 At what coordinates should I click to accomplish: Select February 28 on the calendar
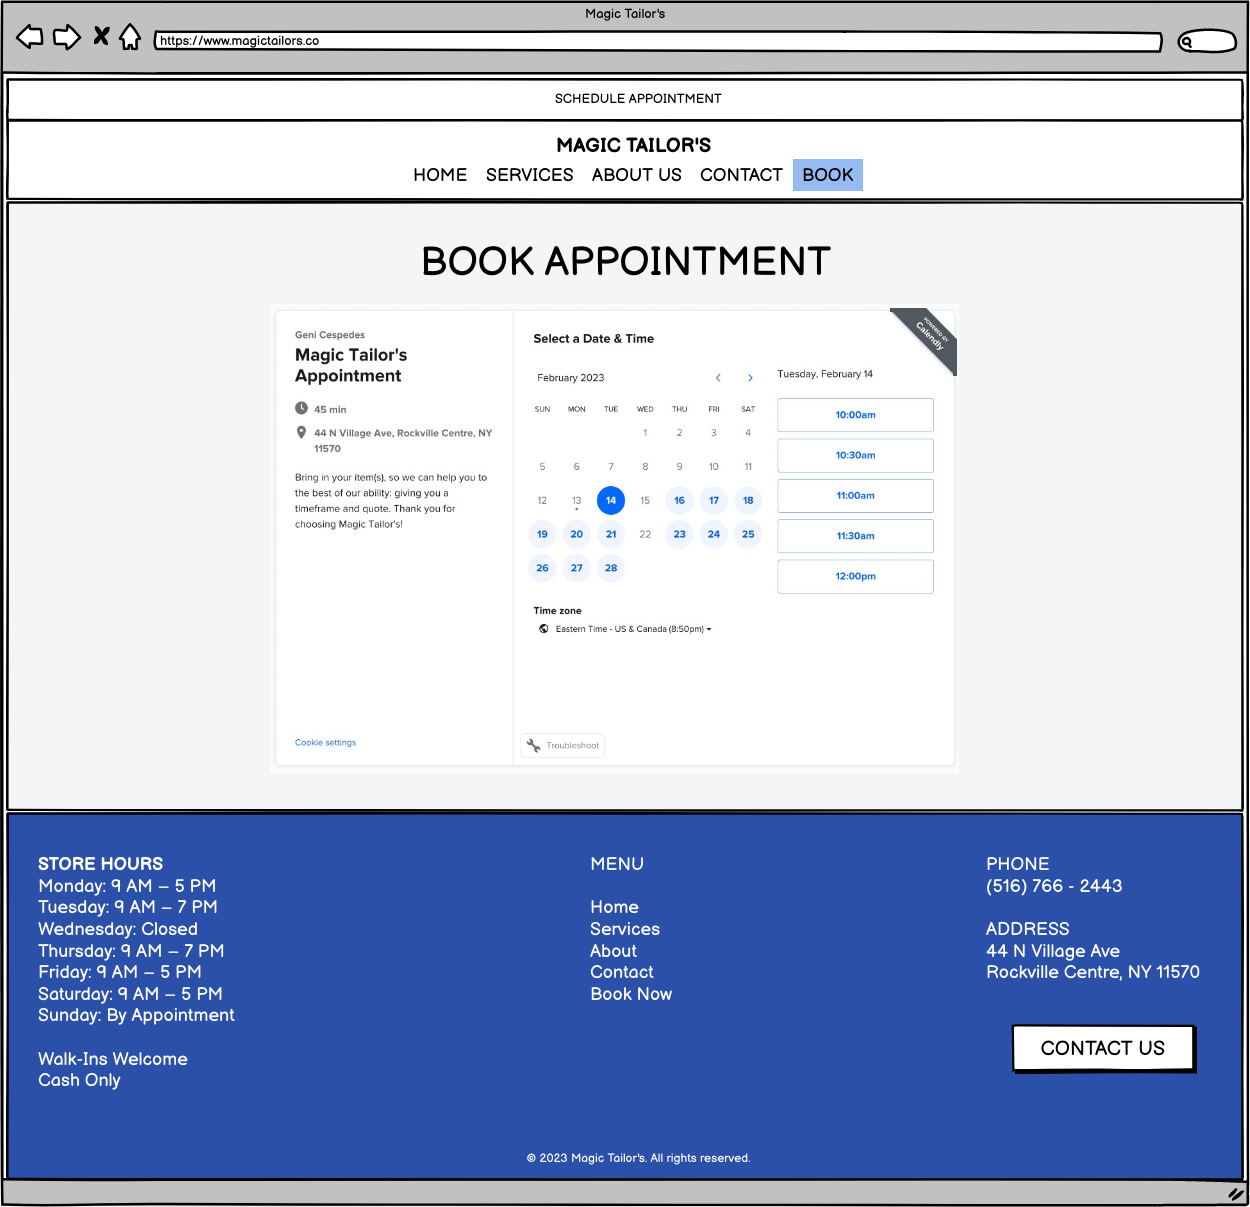tap(610, 568)
